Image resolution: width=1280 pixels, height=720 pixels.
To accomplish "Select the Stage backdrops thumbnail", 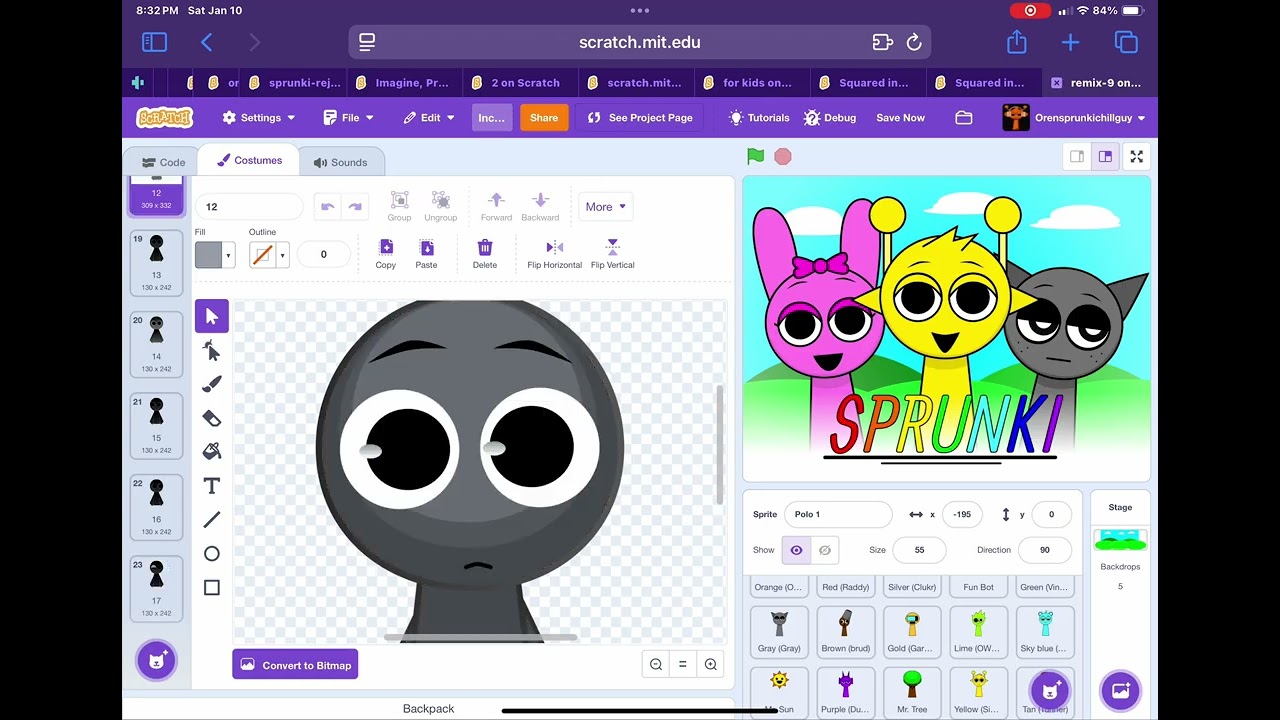I will [x=1120, y=541].
